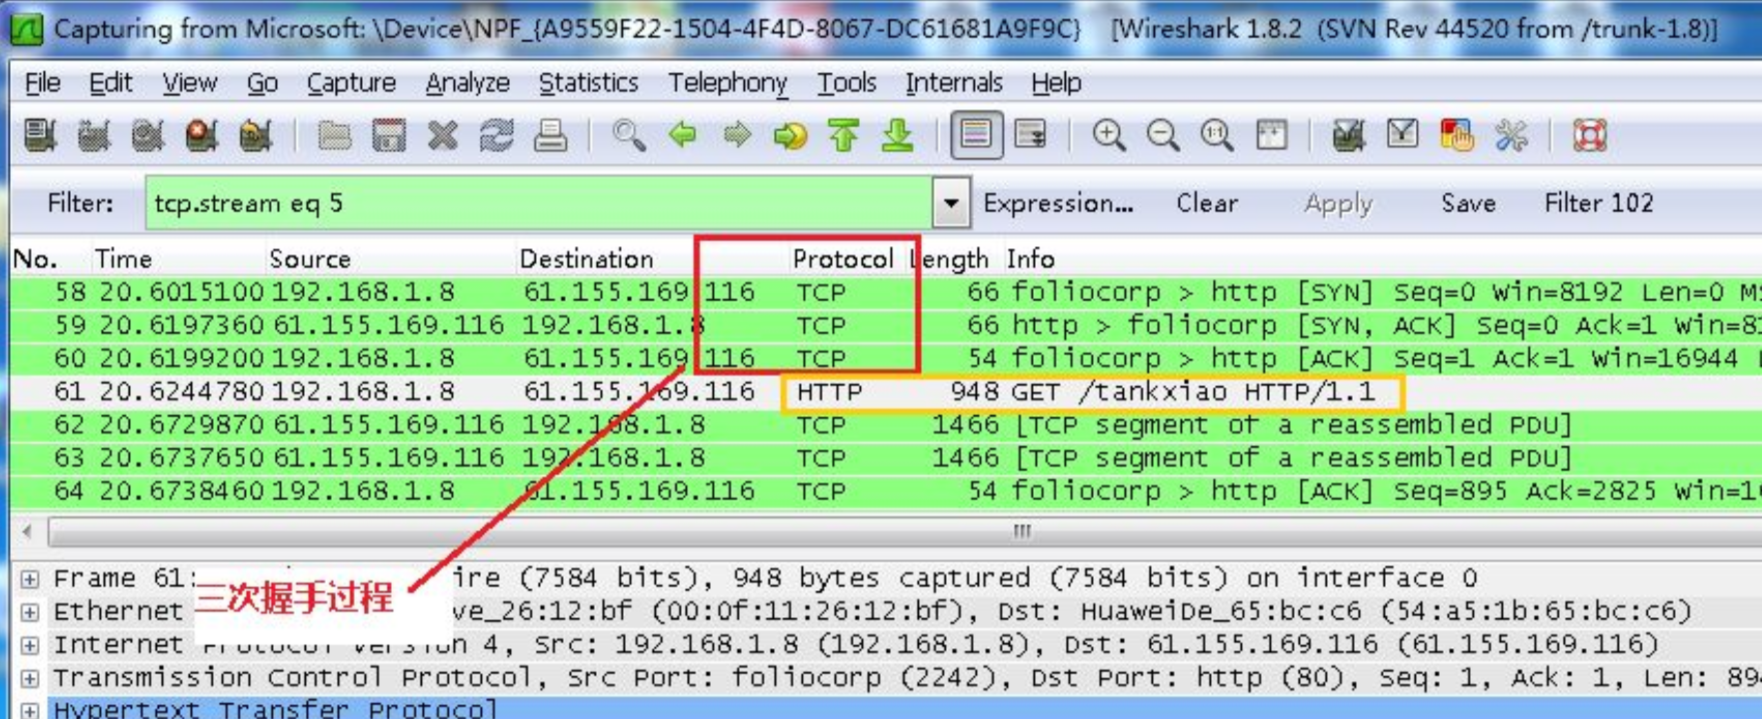Sort by the Source column header
The width and height of the screenshot is (1762, 719).
(x=310, y=259)
